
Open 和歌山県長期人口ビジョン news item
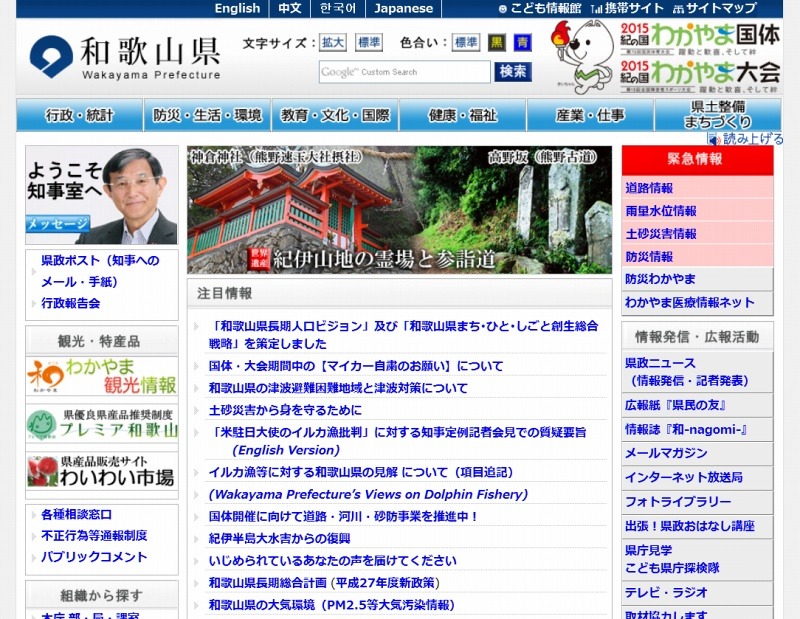pyautogui.click(x=403, y=335)
